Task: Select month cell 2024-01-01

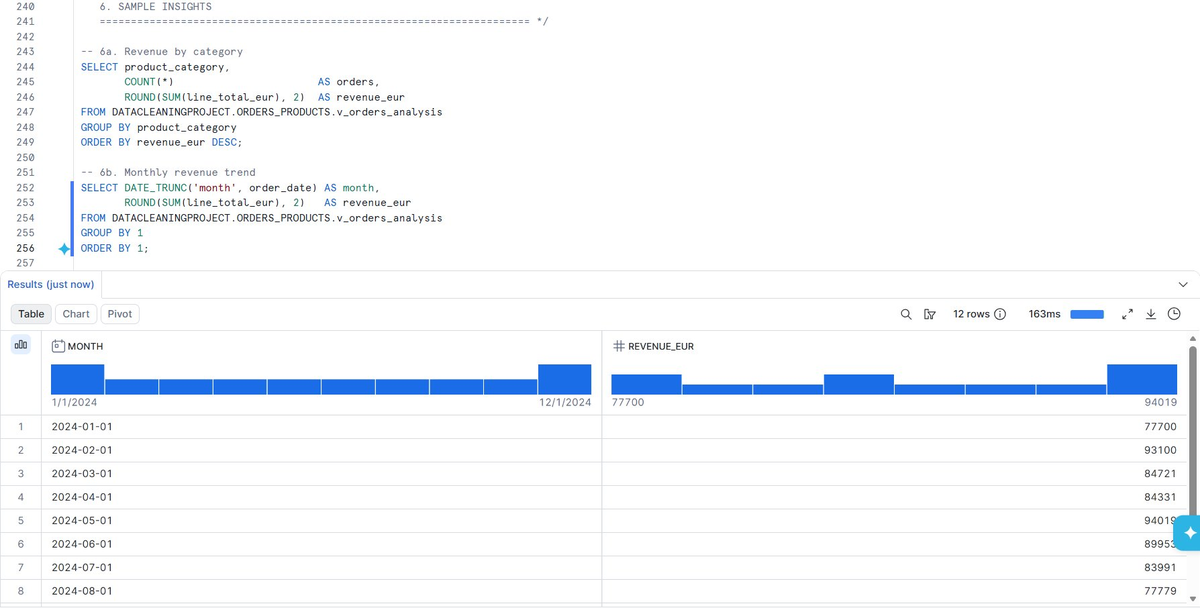Action: [322, 427]
